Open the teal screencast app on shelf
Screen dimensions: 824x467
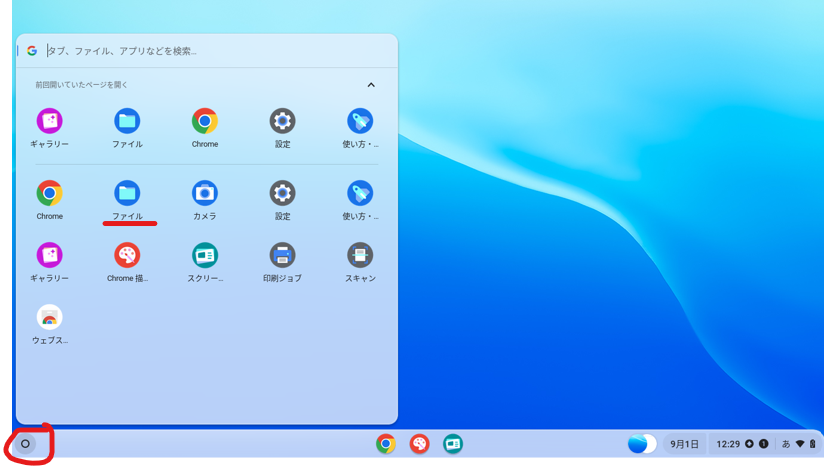452,444
